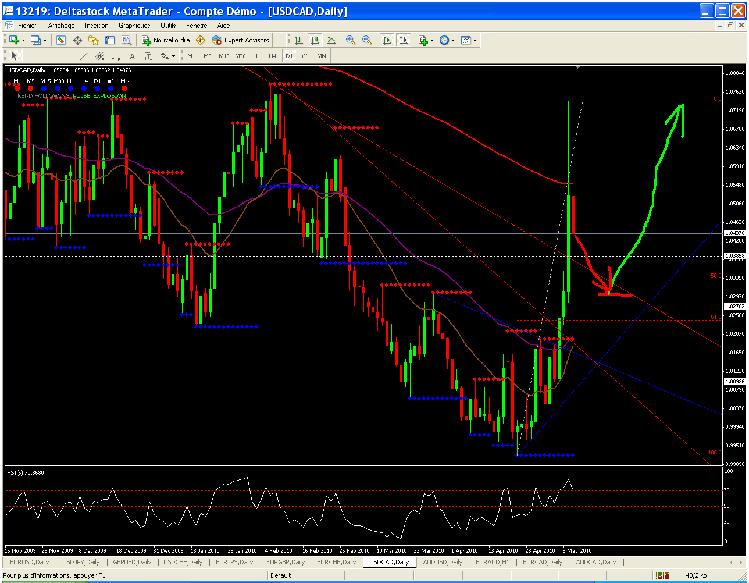The image size is (749, 583).
Task: Open the chart templates icon
Action: click(x=466, y=40)
